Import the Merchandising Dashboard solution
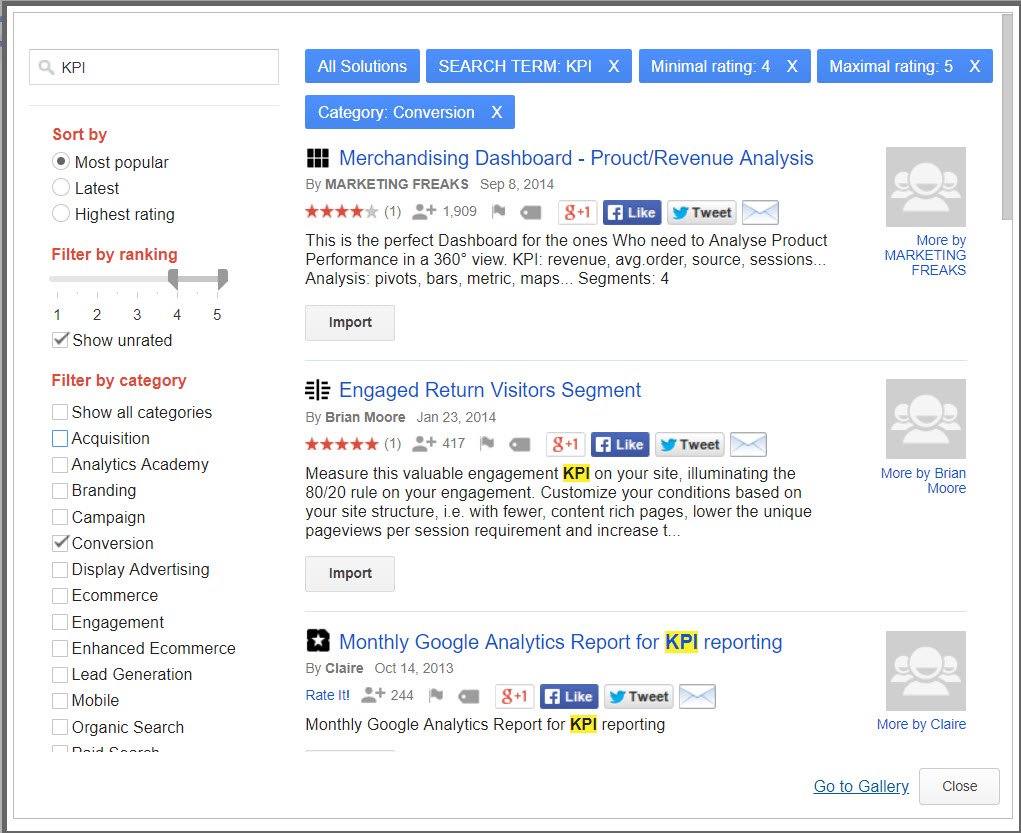 click(350, 322)
